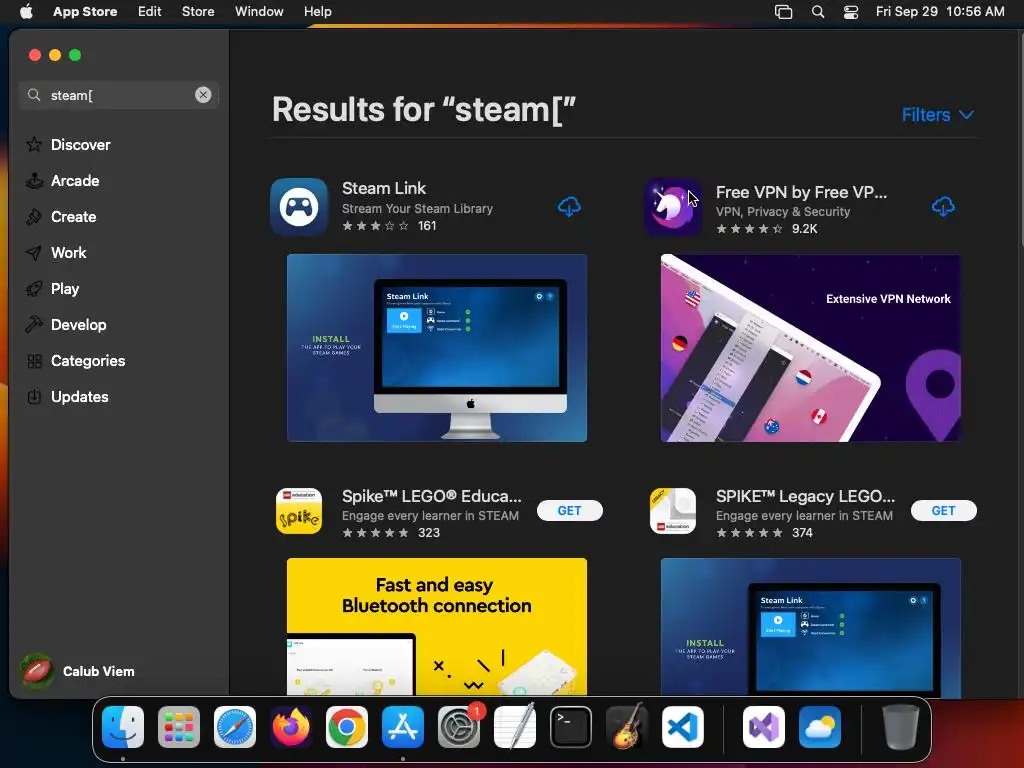Launch Visual Studio Code from Dock
Viewport: 1024px width, 768px height.
(x=683, y=727)
